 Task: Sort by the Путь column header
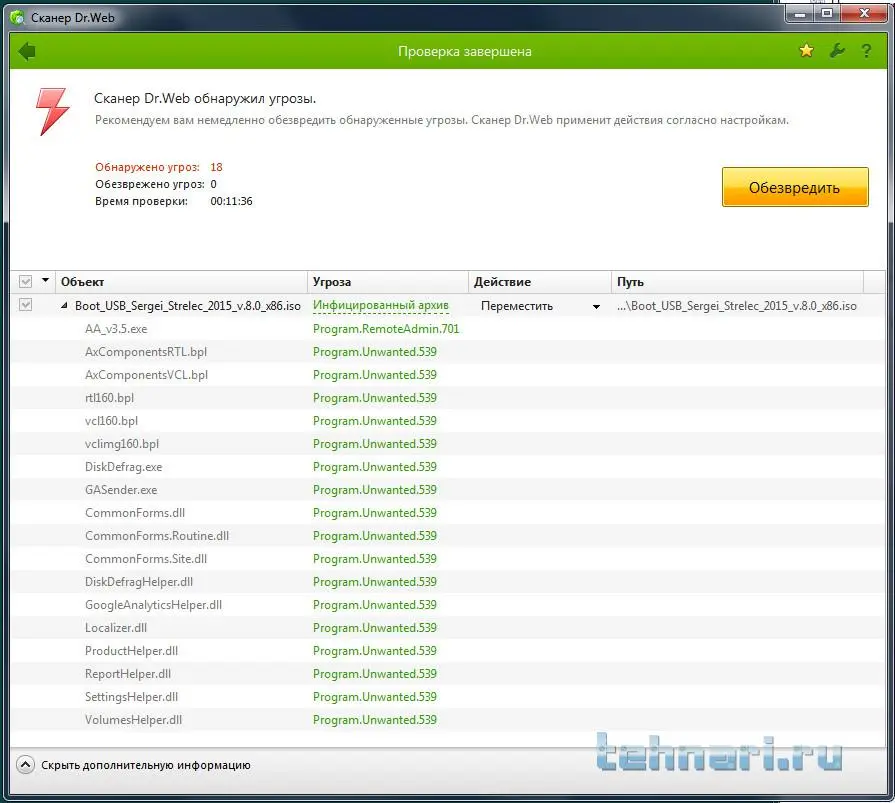(737, 282)
